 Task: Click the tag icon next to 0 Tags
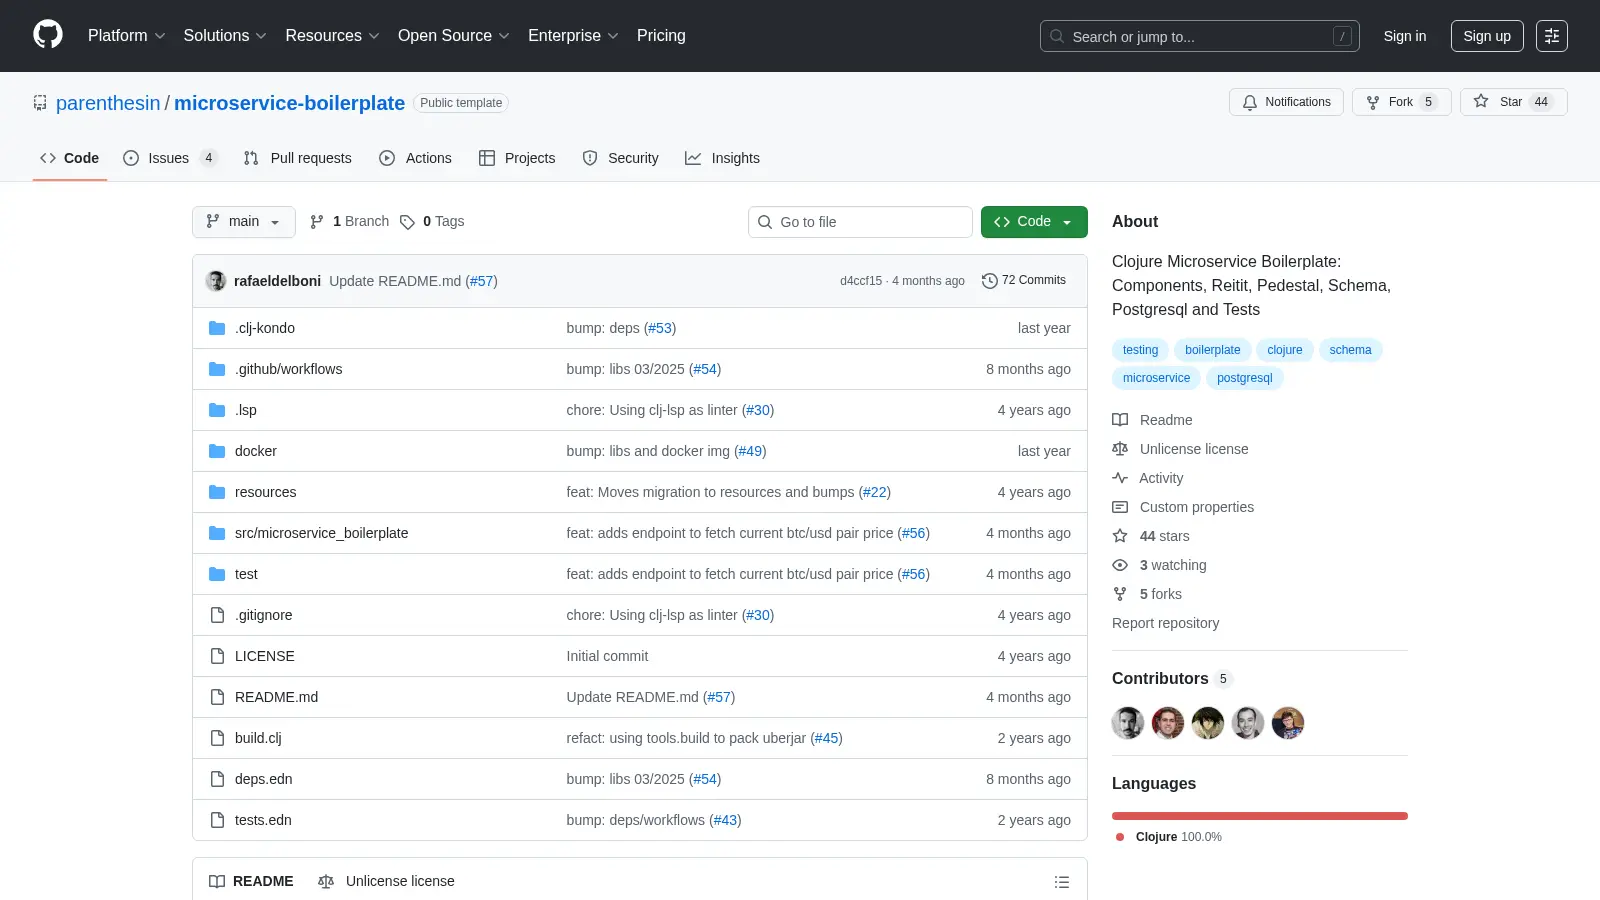407,222
